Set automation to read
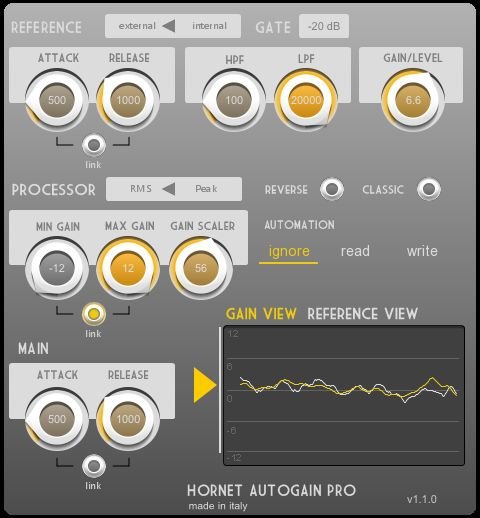480x518 pixels. coord(355,251)
